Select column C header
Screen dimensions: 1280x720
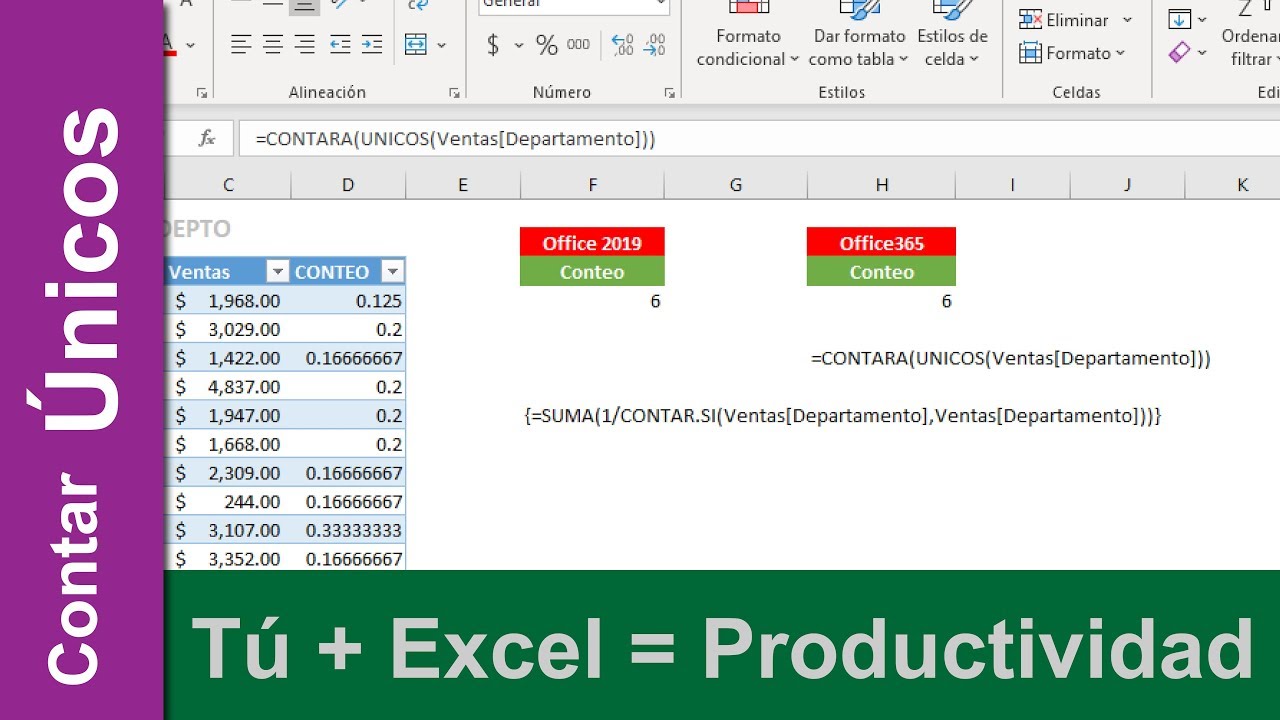click(229, 184)
